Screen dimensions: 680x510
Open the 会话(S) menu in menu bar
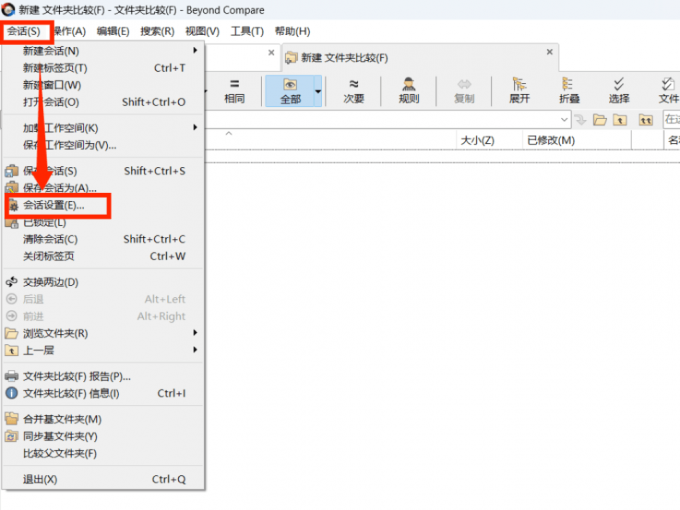(24, 31)
